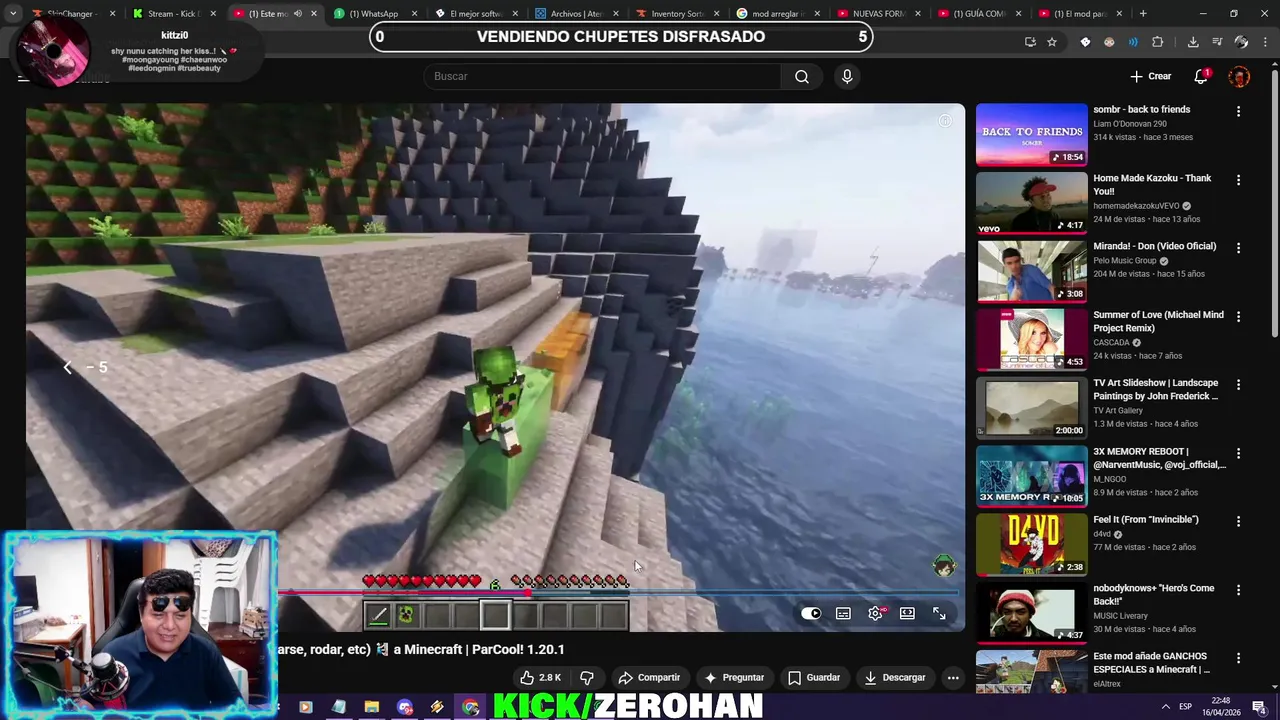Switch to theater mode in the player
The width and height of the screenshot is (1280, 720).
tap(907, 614)
